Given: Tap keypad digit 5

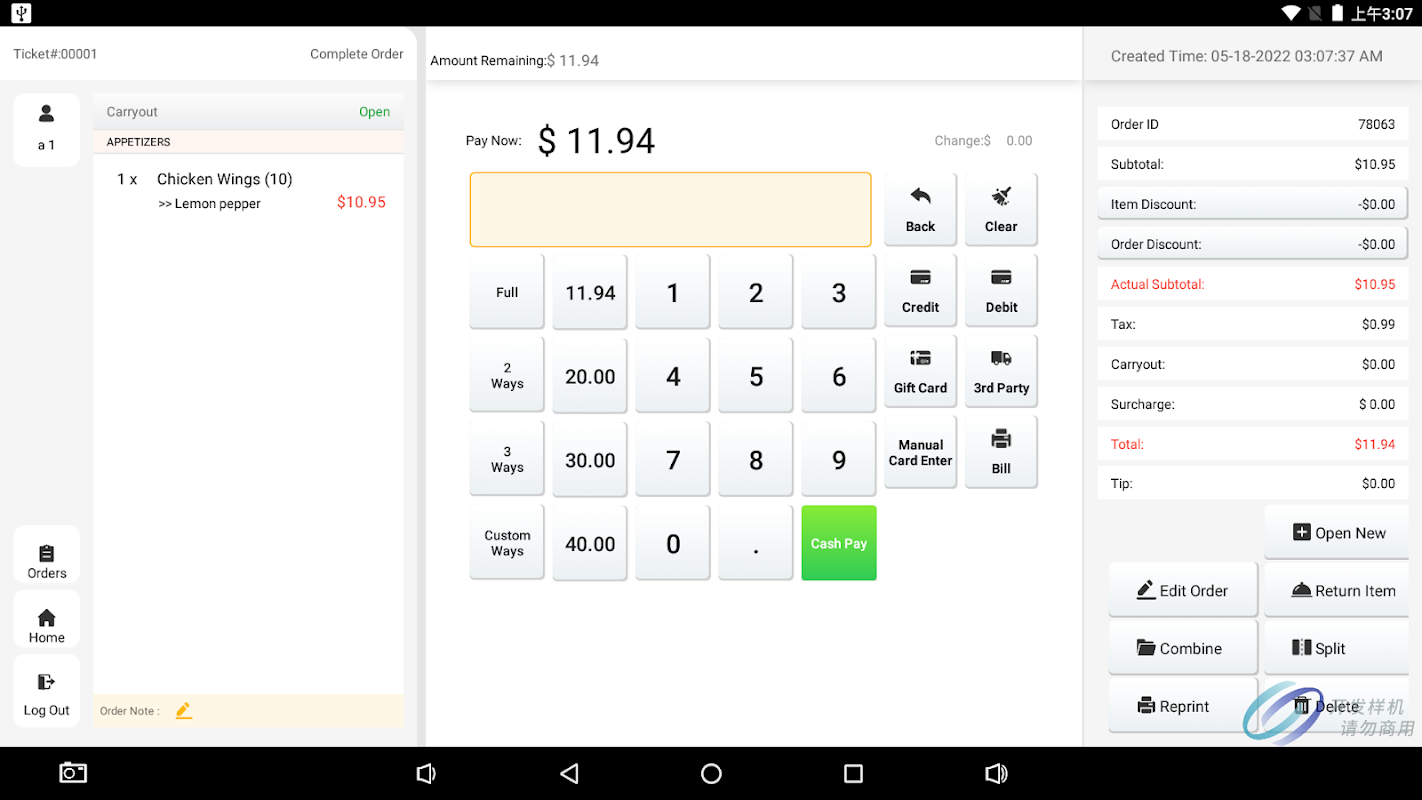Looking at the screenshot, I should (756, 376).
